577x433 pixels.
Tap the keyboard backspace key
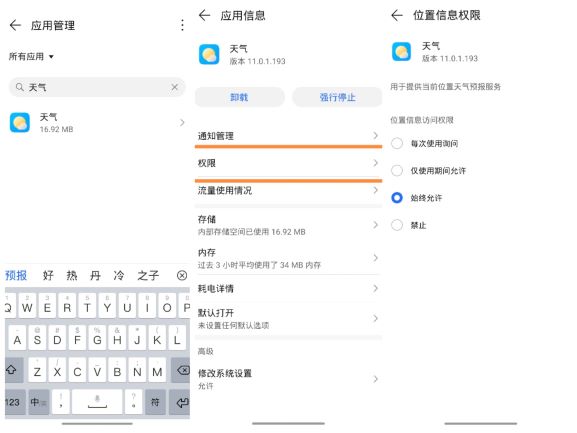click(181, 370)
